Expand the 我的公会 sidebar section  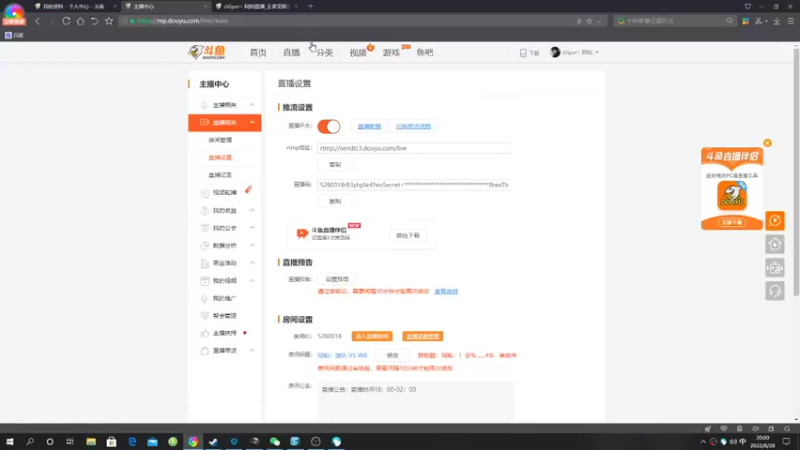(x=252, y=228)
